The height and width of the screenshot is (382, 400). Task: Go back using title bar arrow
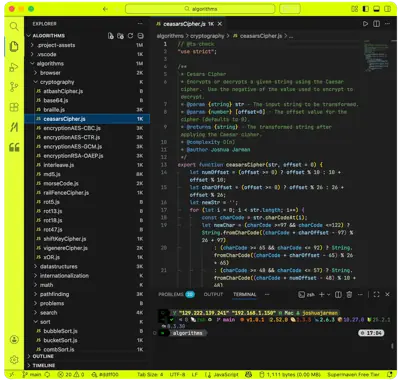tap(105, 9)
